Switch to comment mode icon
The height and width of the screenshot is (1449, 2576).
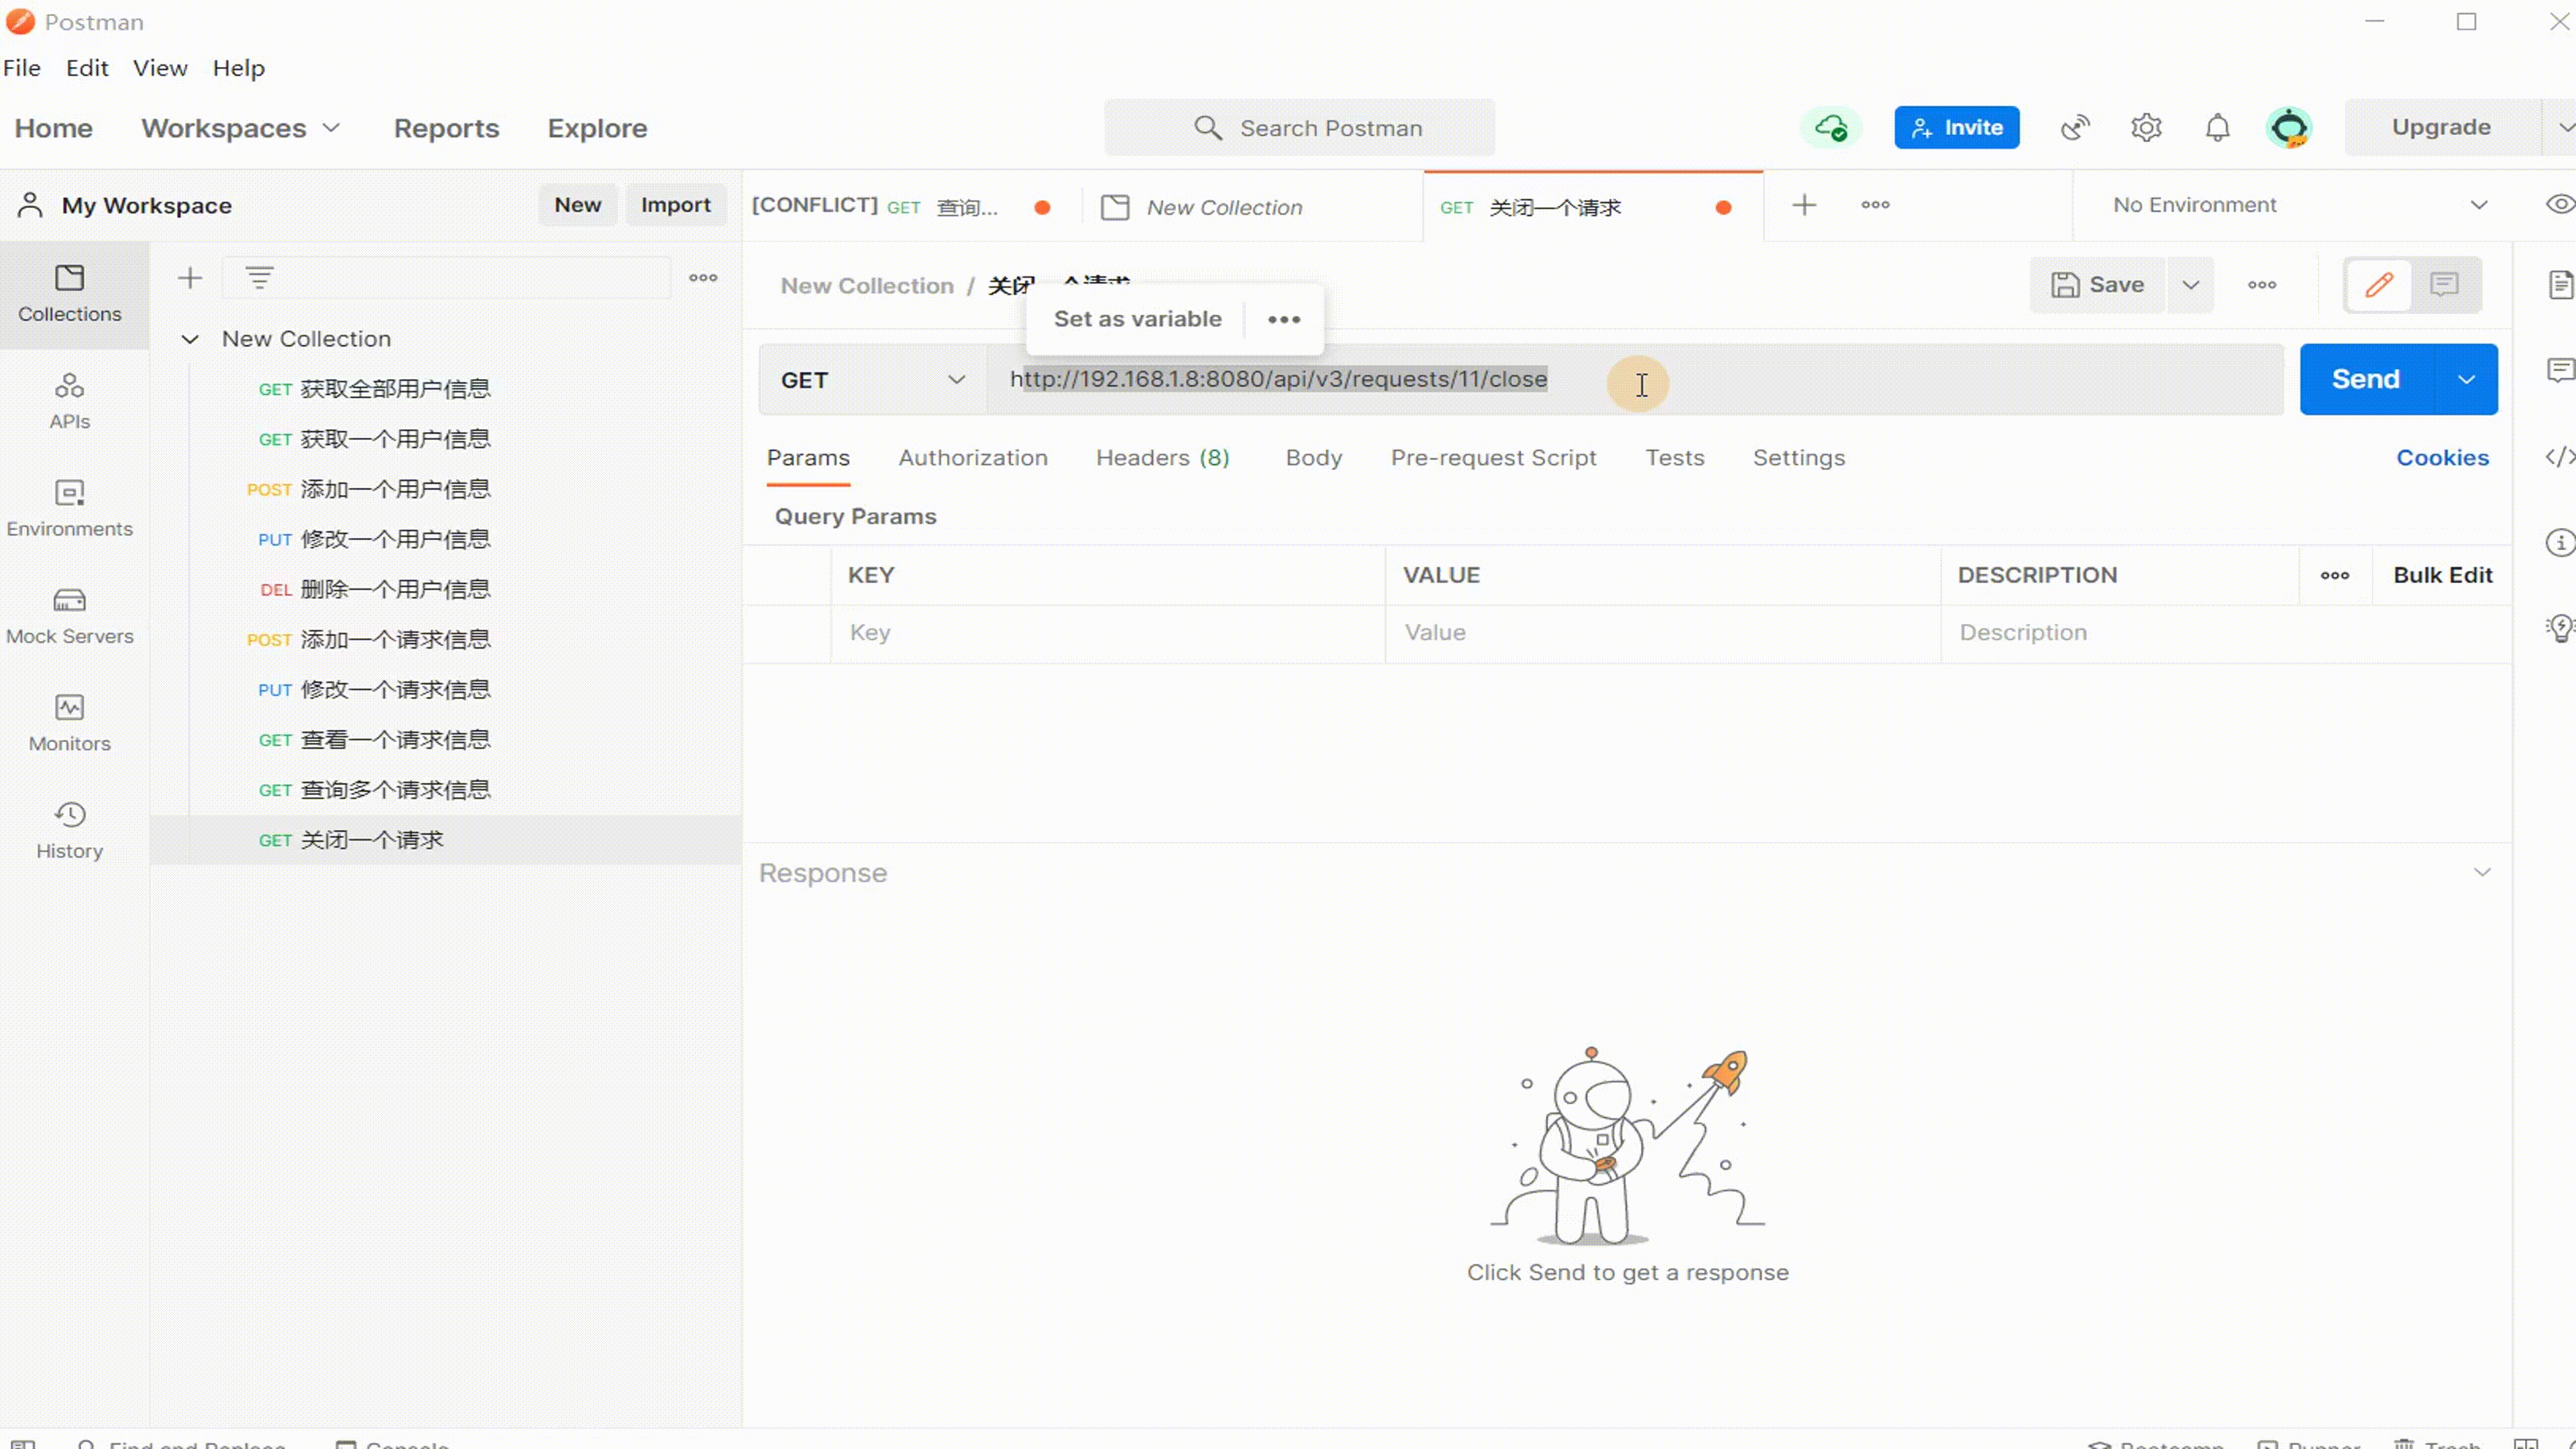pyautogui.click(x=2444, y=285)
